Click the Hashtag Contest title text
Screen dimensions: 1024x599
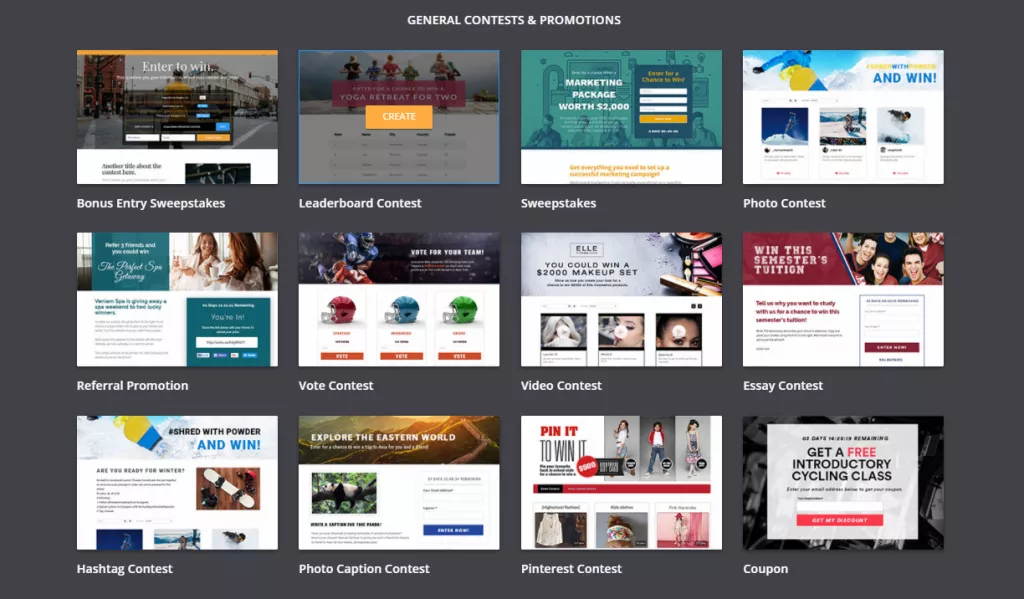click(125, 569)
